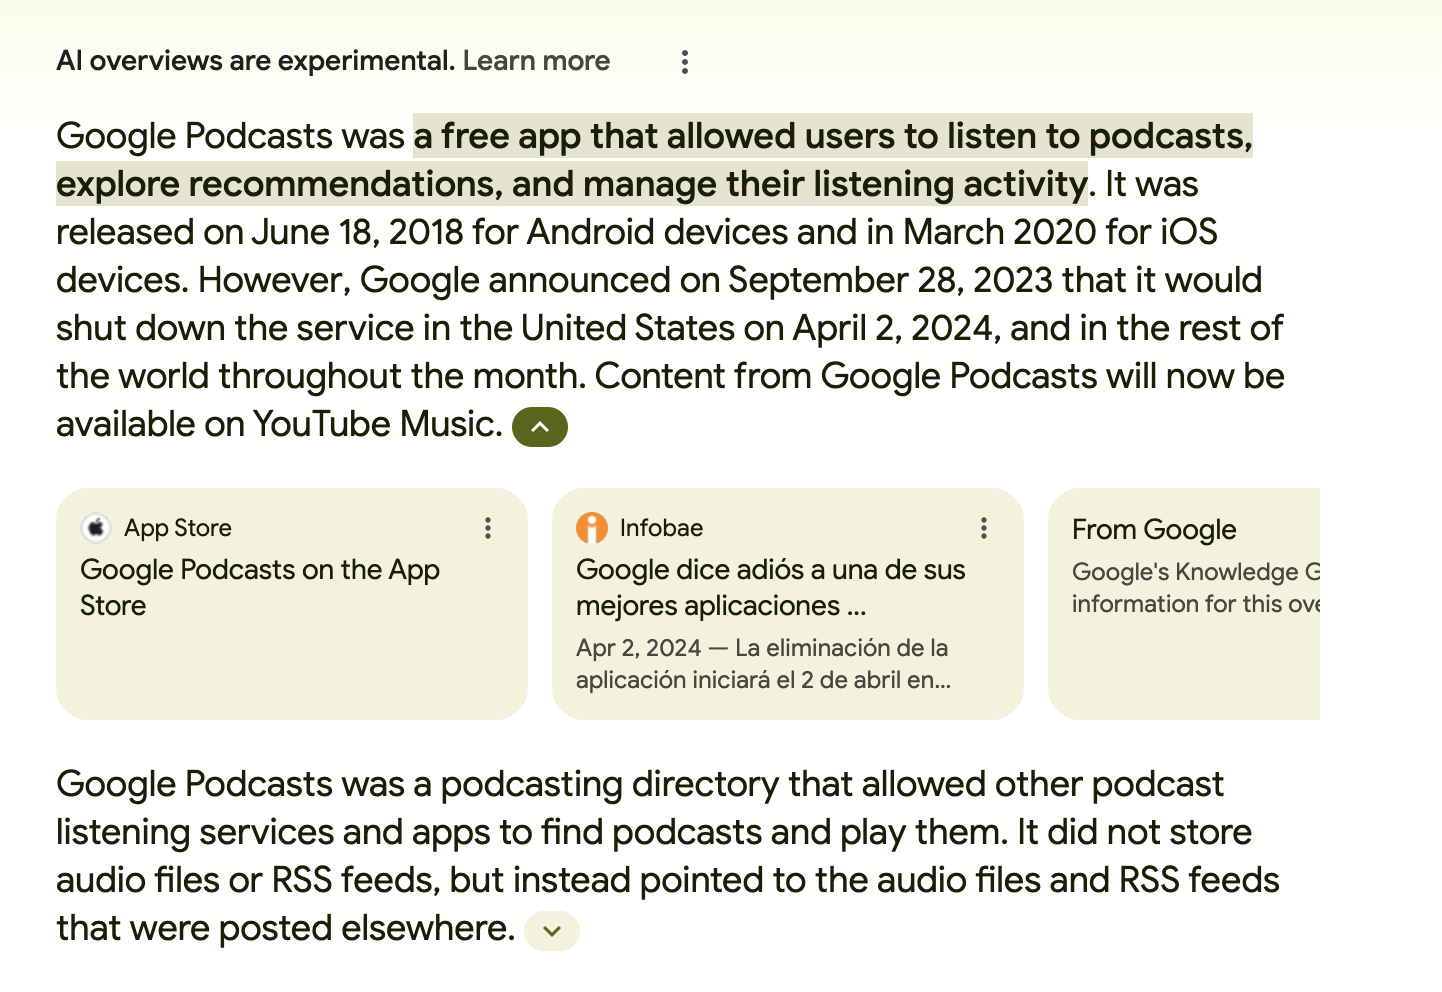This screenshot has height=992, width=1442.
Task: Collapse the first paragraph sources chevron
Action: point(540,427)
